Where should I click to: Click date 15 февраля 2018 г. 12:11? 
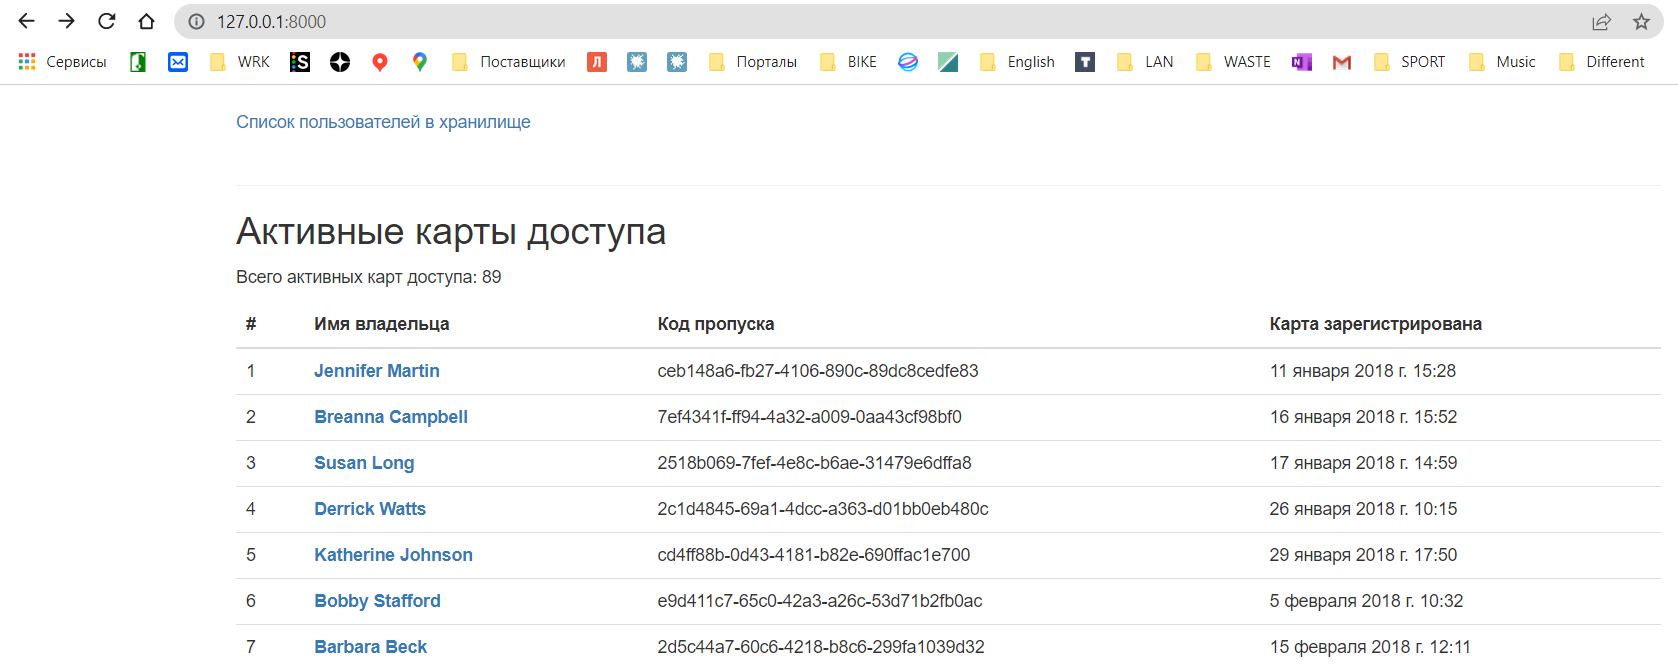point(1371,647)
